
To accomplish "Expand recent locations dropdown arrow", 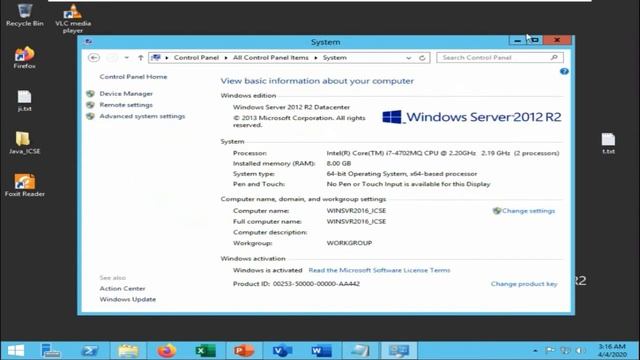I will point(127,58).
